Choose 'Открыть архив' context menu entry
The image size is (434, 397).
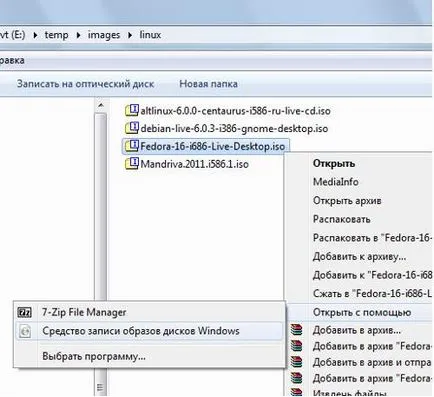click(347, 201)
